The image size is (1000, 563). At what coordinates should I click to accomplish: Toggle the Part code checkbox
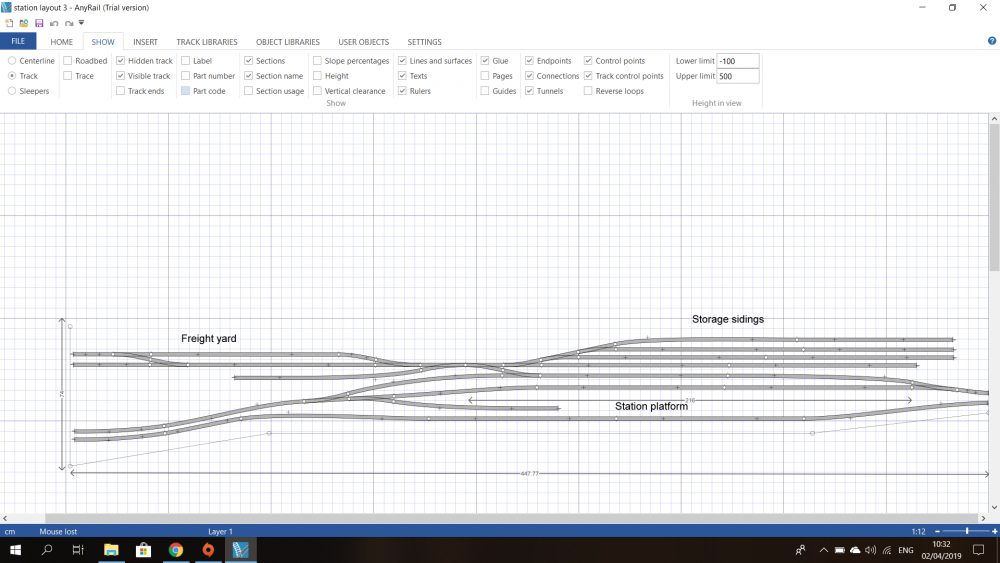(186, 91)
